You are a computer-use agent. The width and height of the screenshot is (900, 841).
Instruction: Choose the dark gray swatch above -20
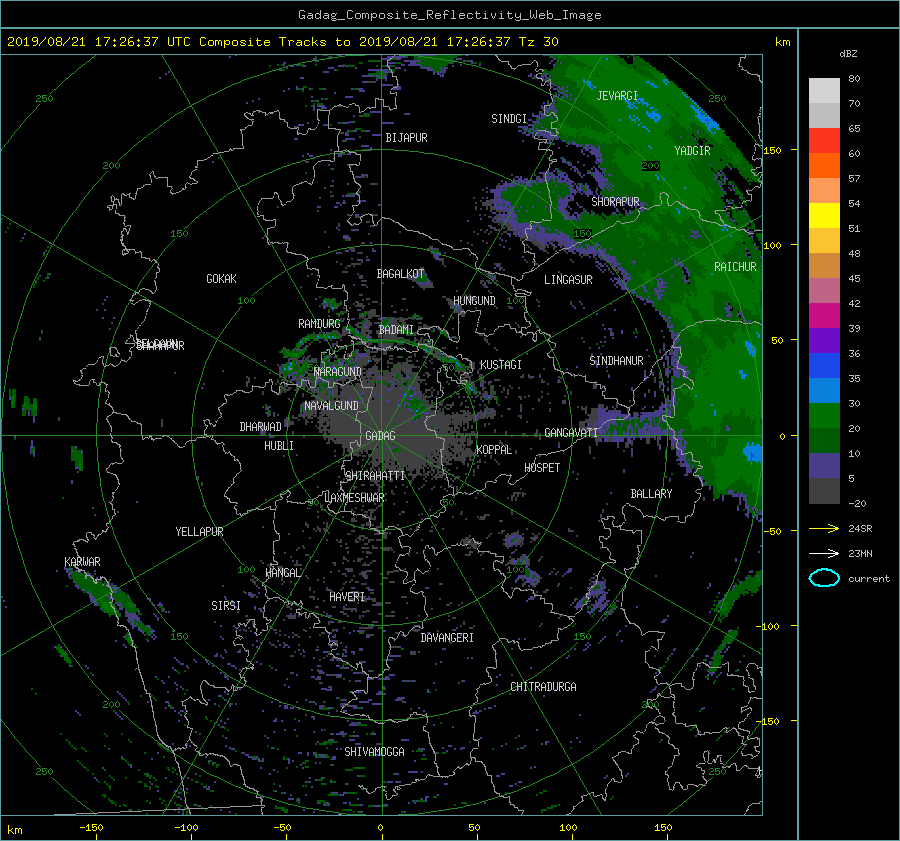pyautogui.click(x=824, y=491)
